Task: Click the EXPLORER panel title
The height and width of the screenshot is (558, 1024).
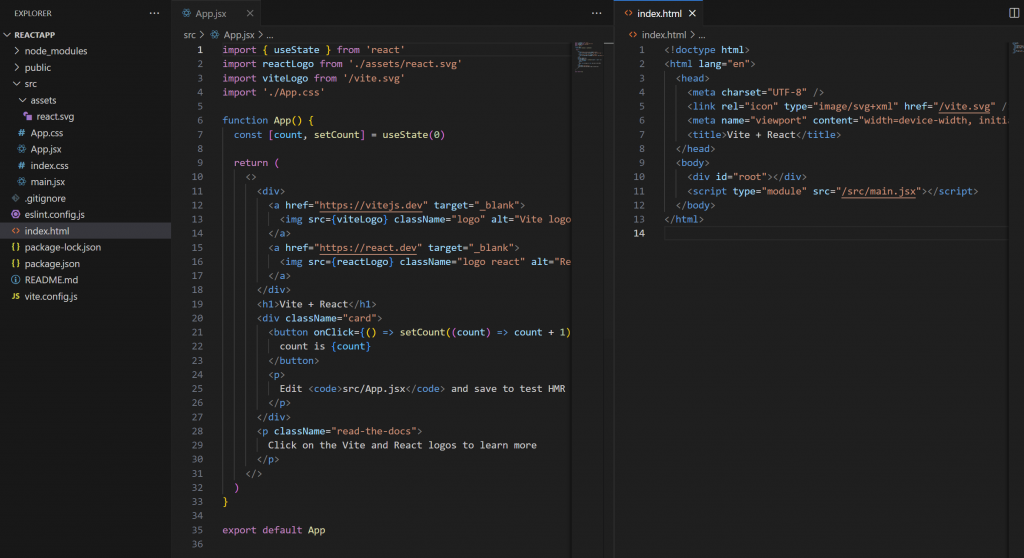Action: point(33,13)
